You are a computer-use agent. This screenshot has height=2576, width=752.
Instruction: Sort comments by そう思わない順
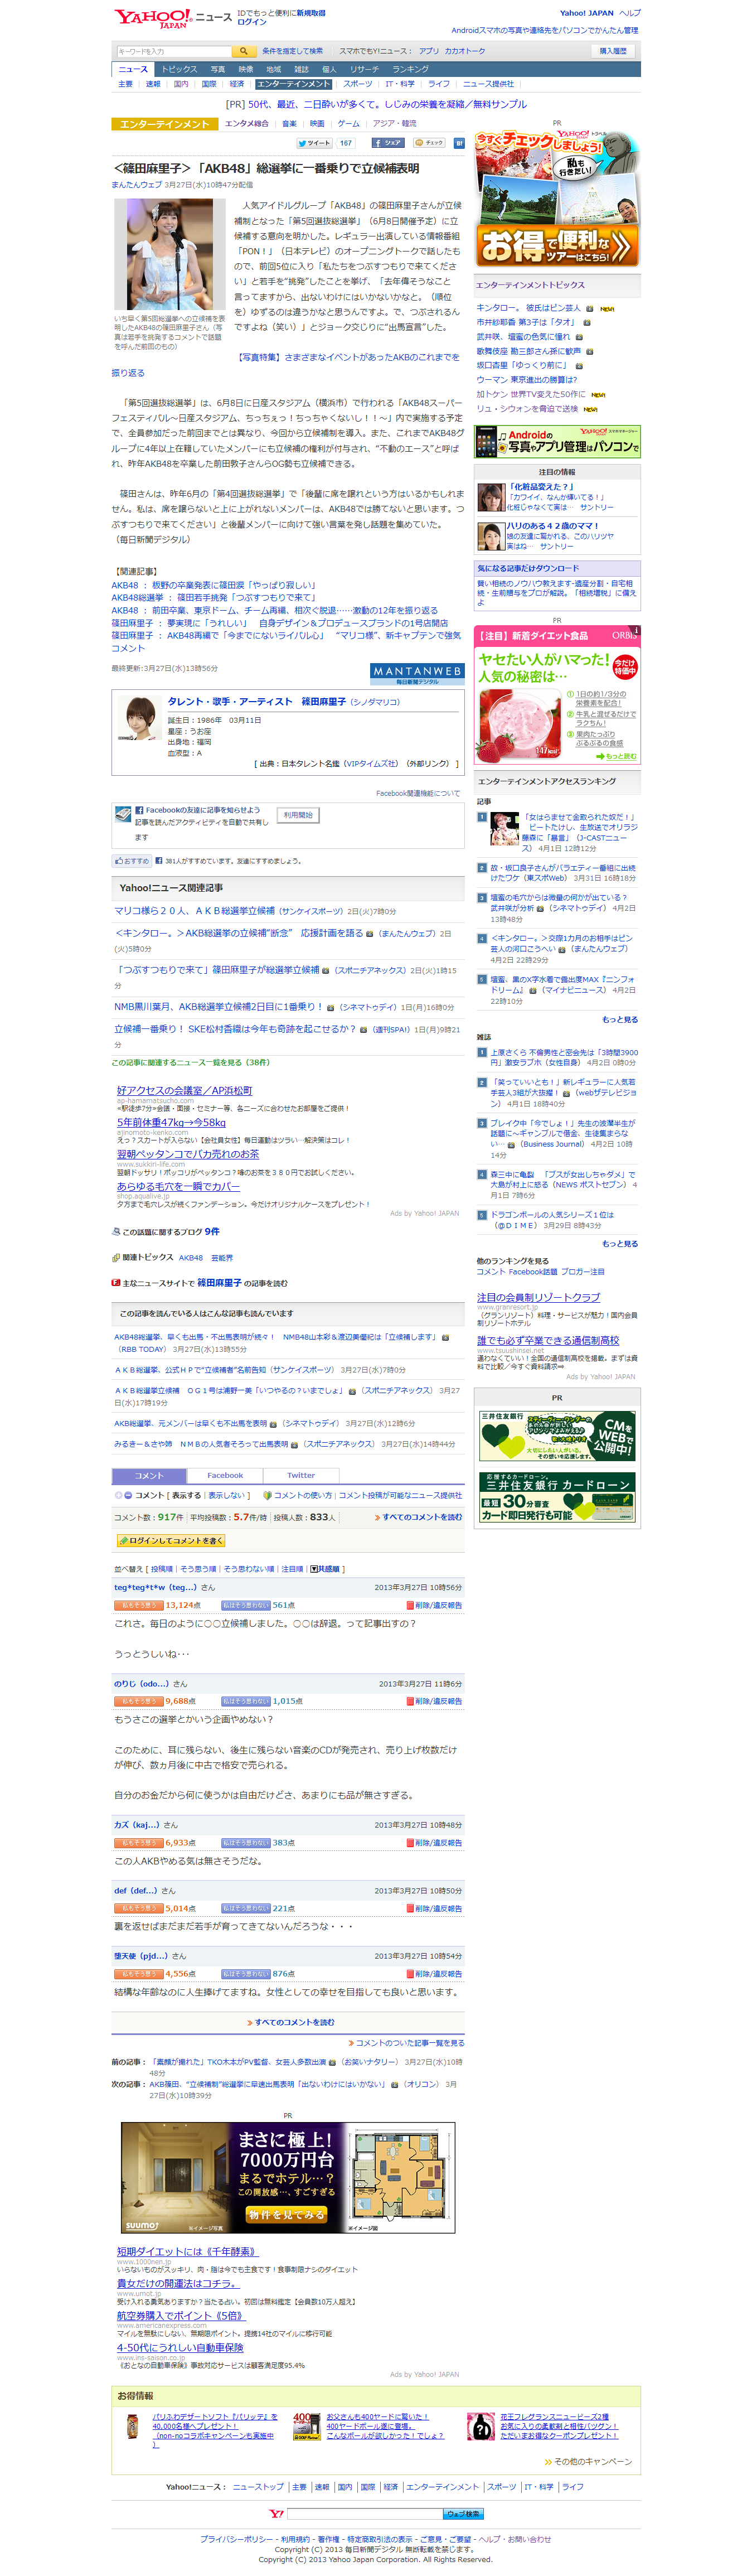(x=249, y=1569)
